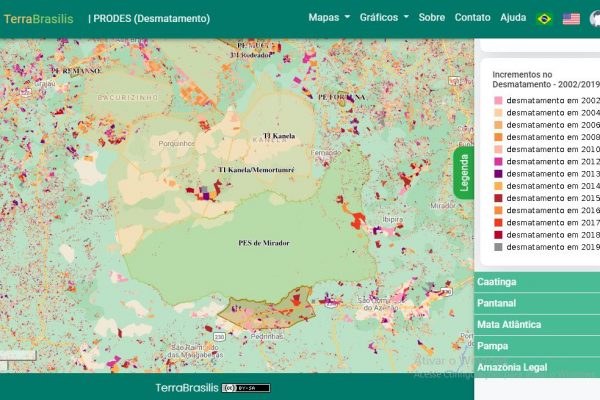Open the Gráficos dropdown menu
This screenshot has height=400, width=600.
click(384, 18)
